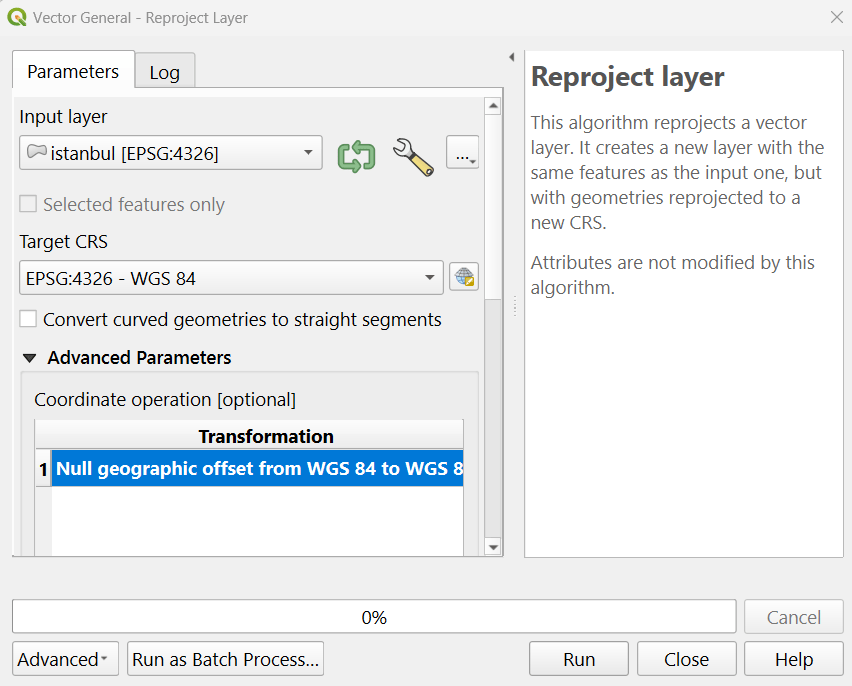Open the Advanced dropdown menu button
852x686 pixels.
point(65,659)
